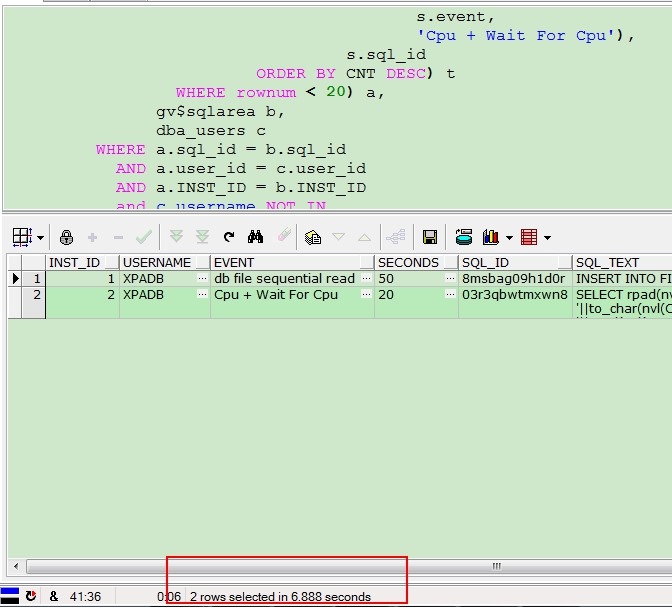Select row header number 1
Viewport: 672px width, 607px height.
pyautogui.click(x=33, y=279)
